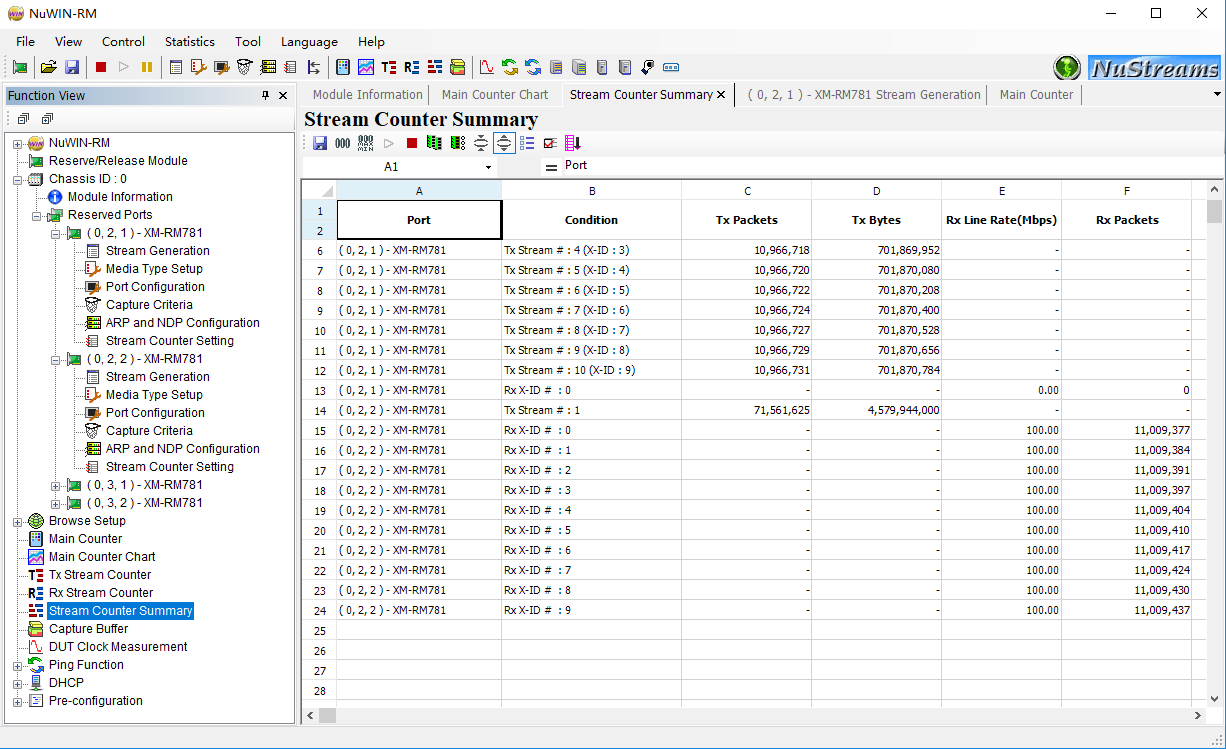Select Tx Stream Counter in tree

(x=100, y=575)
